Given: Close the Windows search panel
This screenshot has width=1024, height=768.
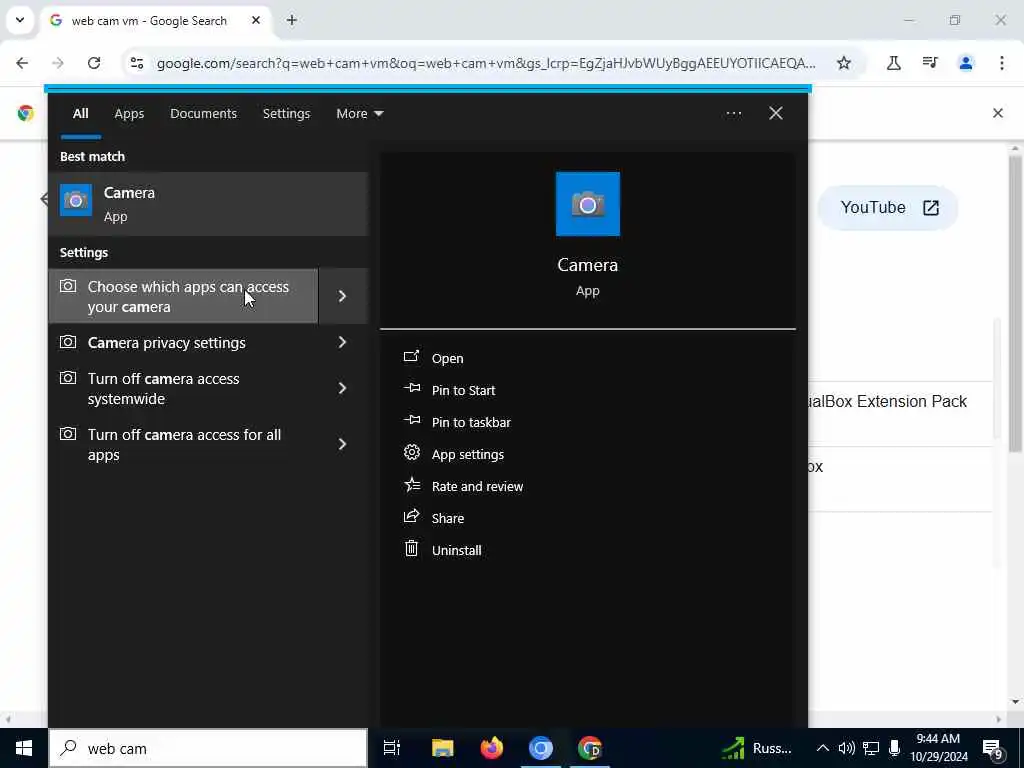Looking at the screenshot, I should (775, 113).
